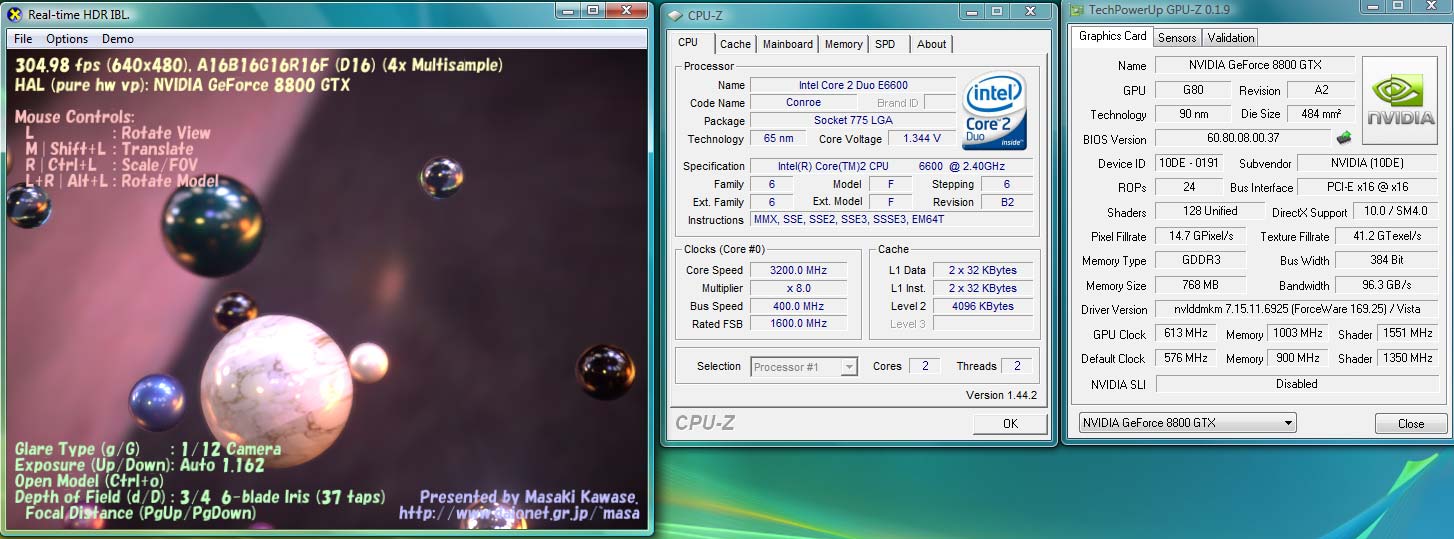Click the Texture Fillrate value 41.2 GTexel/s
The width and height of the screenshot is (1454, 539).
pos(1386,236)
